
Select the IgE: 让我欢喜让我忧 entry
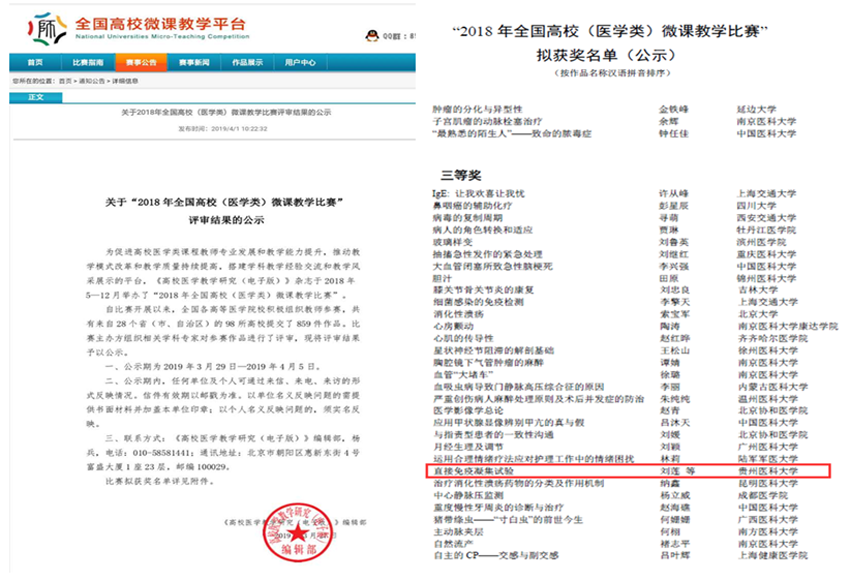coord(478,193)
